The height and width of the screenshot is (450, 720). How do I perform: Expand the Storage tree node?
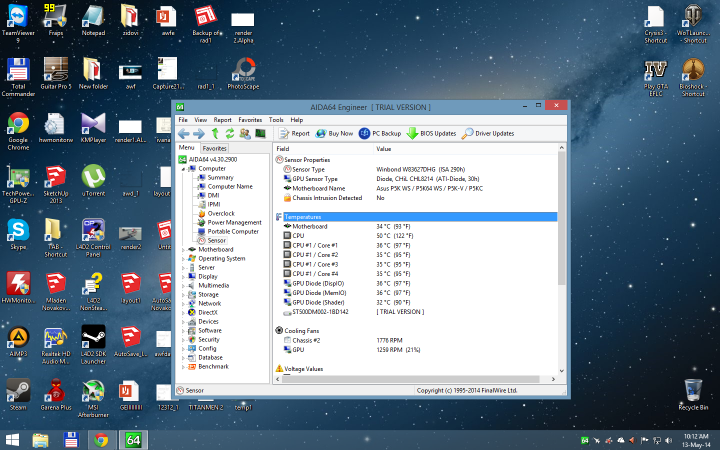pos(183,295)
